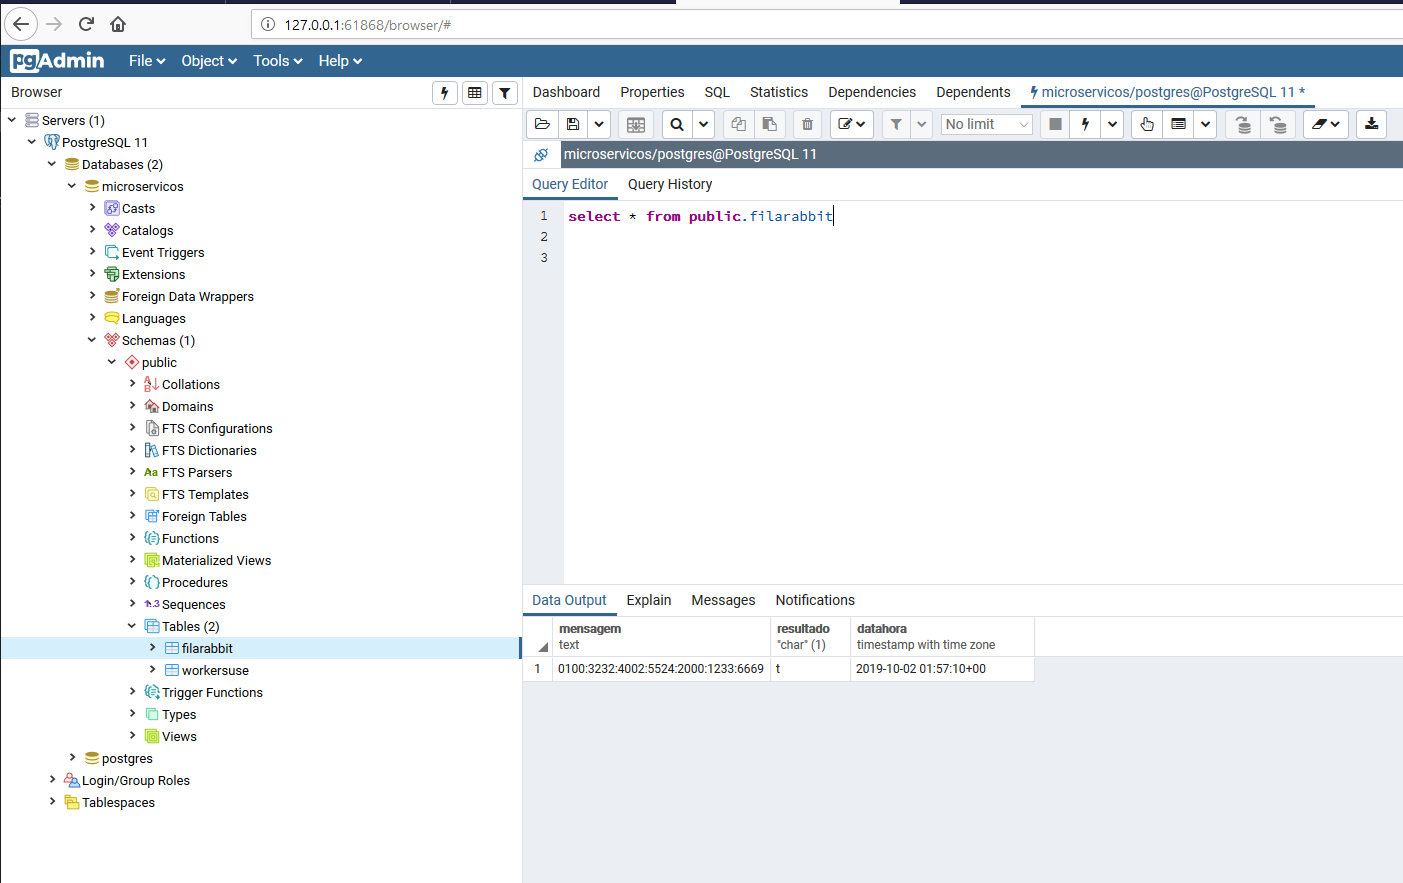The image size is (1403, 883).
Task: Select the Sequences tree item
Action: [x=193, y=604]
